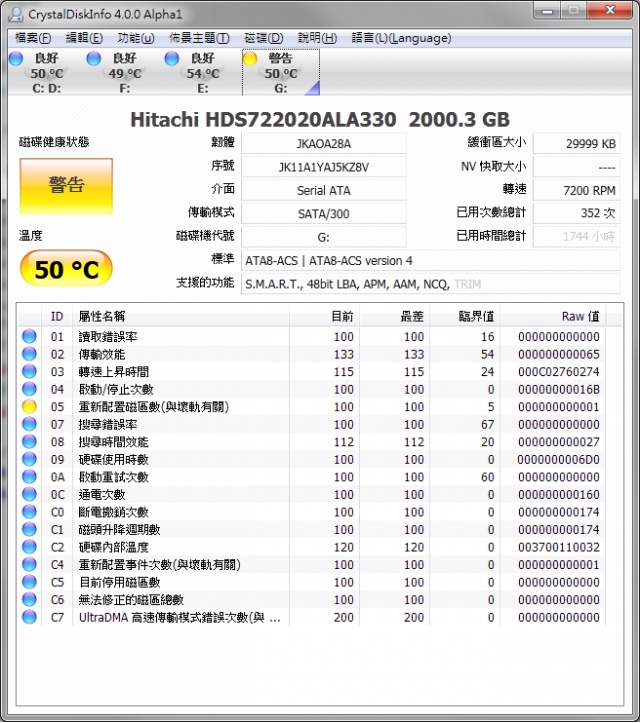Select the E: disk tab
Viewport: 640px width, 723px height.
202,72
